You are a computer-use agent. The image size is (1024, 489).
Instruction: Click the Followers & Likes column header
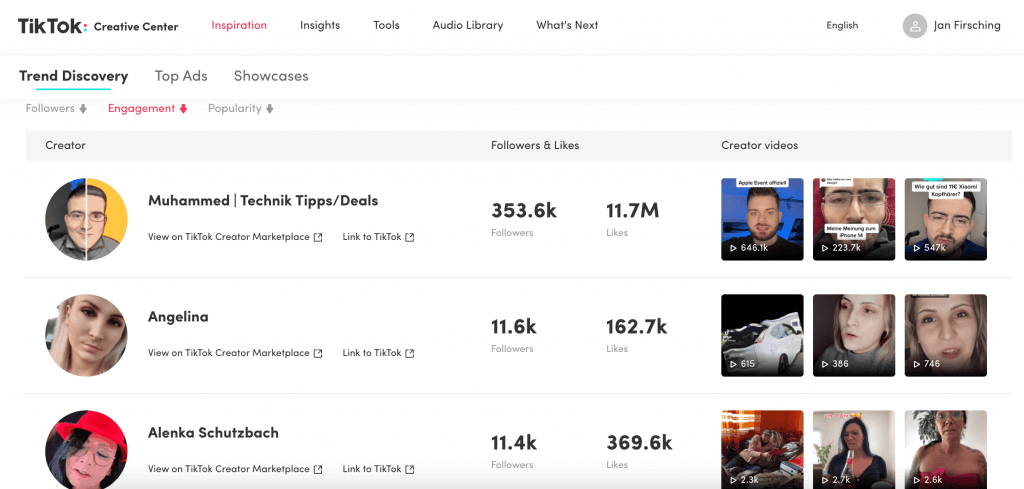[535, 146]
